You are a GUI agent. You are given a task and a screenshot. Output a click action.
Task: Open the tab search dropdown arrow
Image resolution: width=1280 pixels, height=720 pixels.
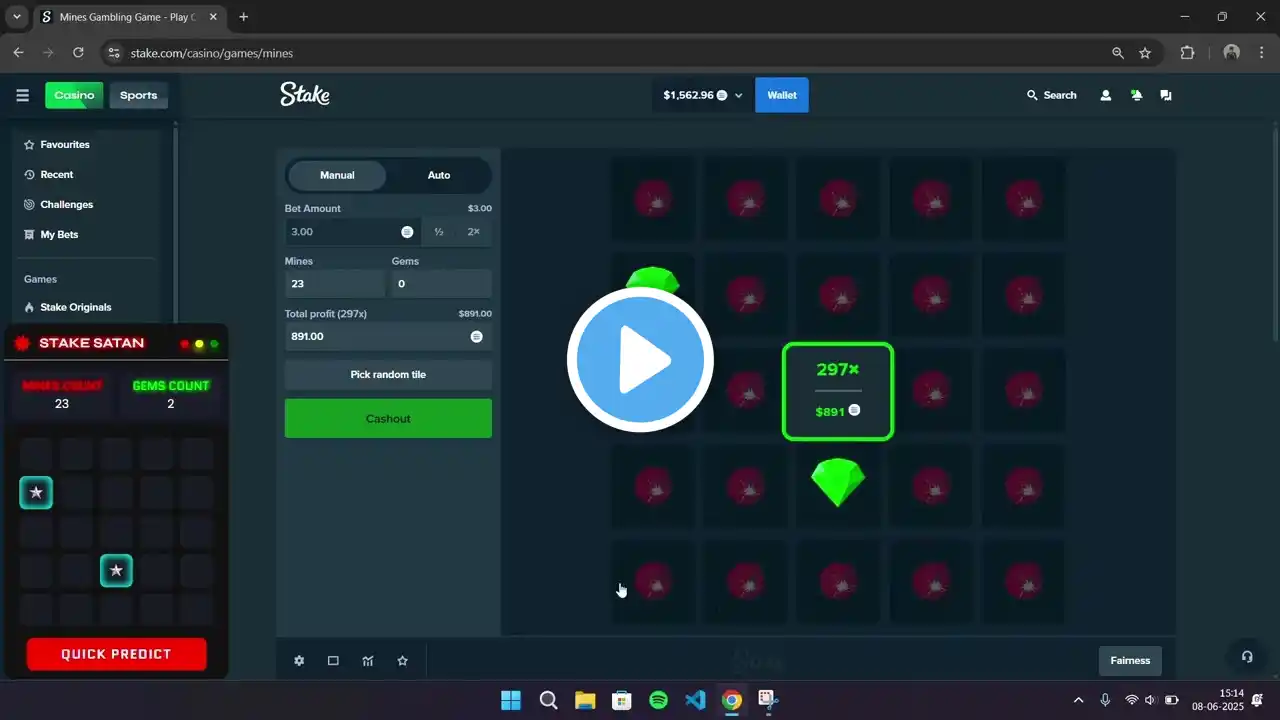click(x=17, y=17)
